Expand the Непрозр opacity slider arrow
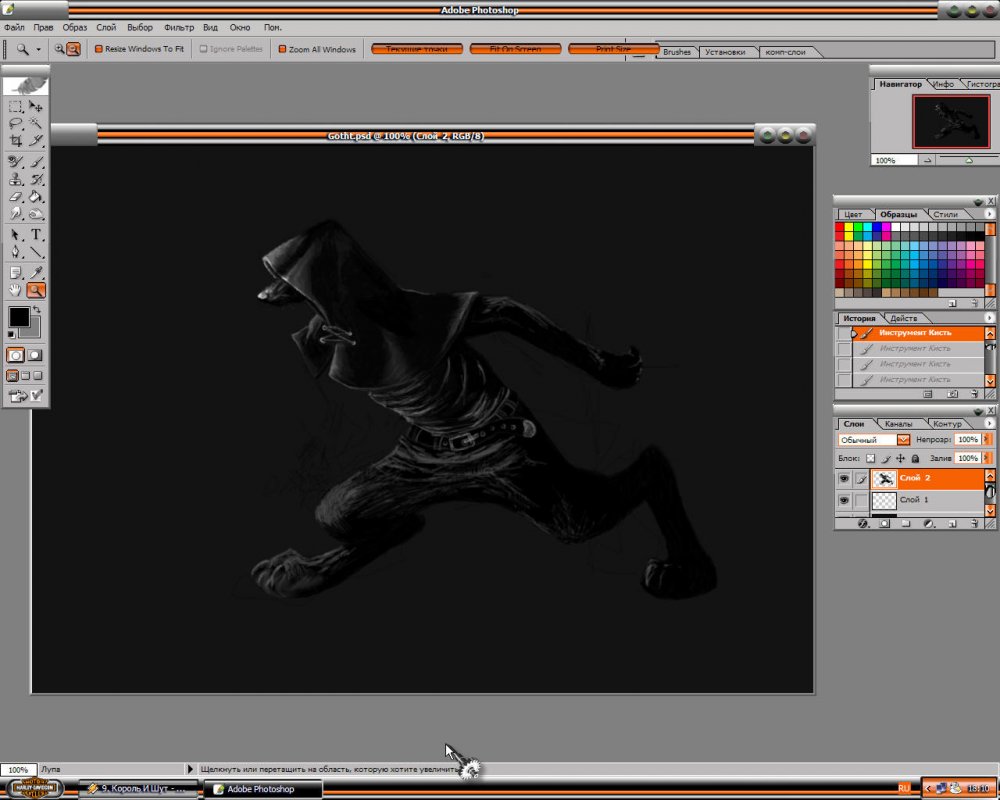This screenshot has height=800, width=1000. 988,440
